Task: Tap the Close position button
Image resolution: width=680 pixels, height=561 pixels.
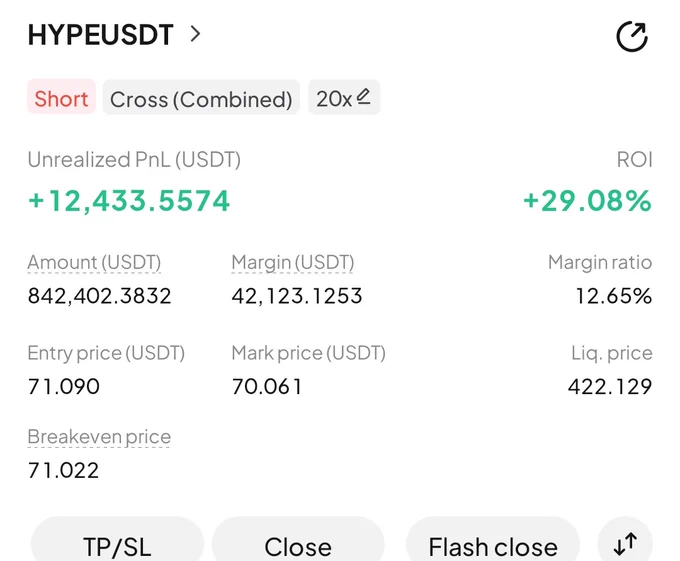Action: tap(298, 544)
